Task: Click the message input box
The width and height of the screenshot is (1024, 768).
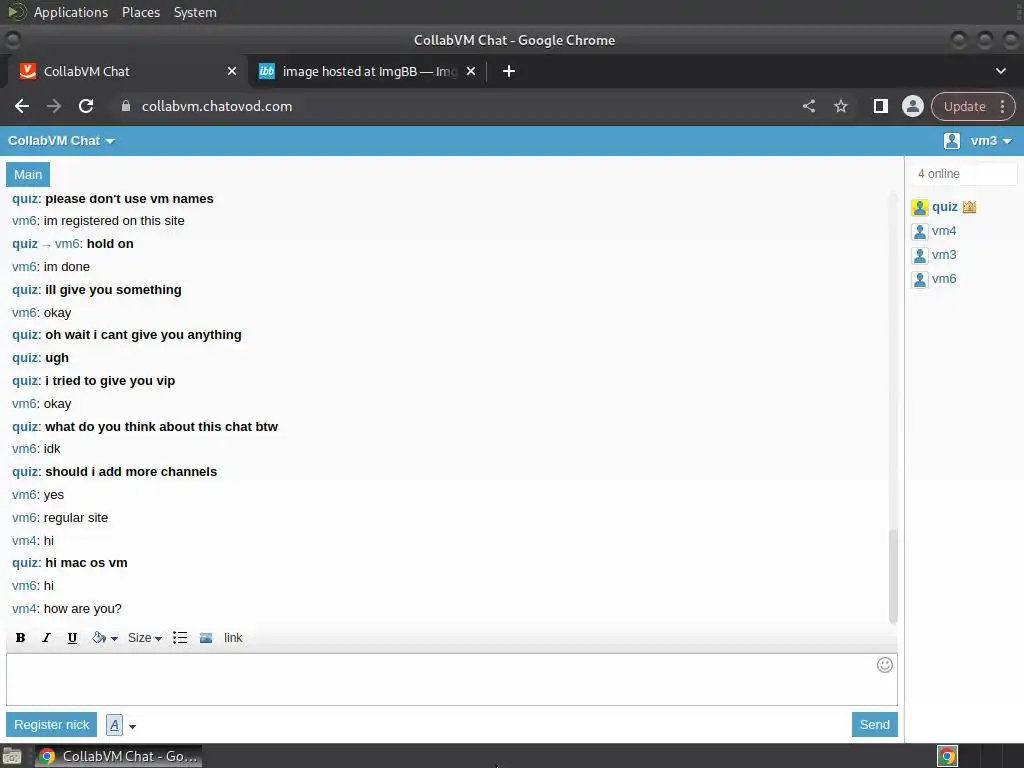Action: pos(452,679)
